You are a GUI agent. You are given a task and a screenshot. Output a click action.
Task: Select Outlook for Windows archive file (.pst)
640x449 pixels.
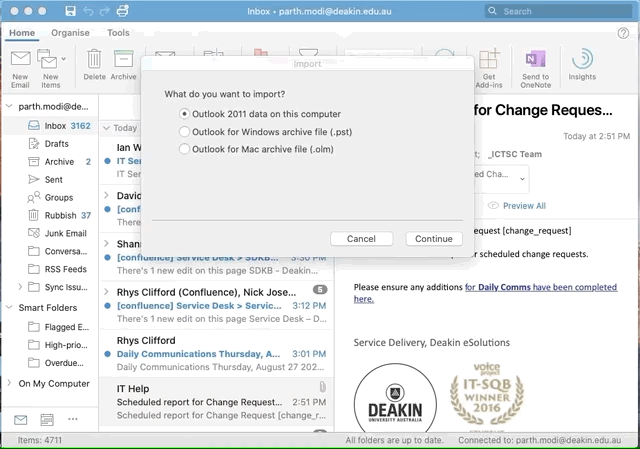pyautogui.click(x=184, y=131)
